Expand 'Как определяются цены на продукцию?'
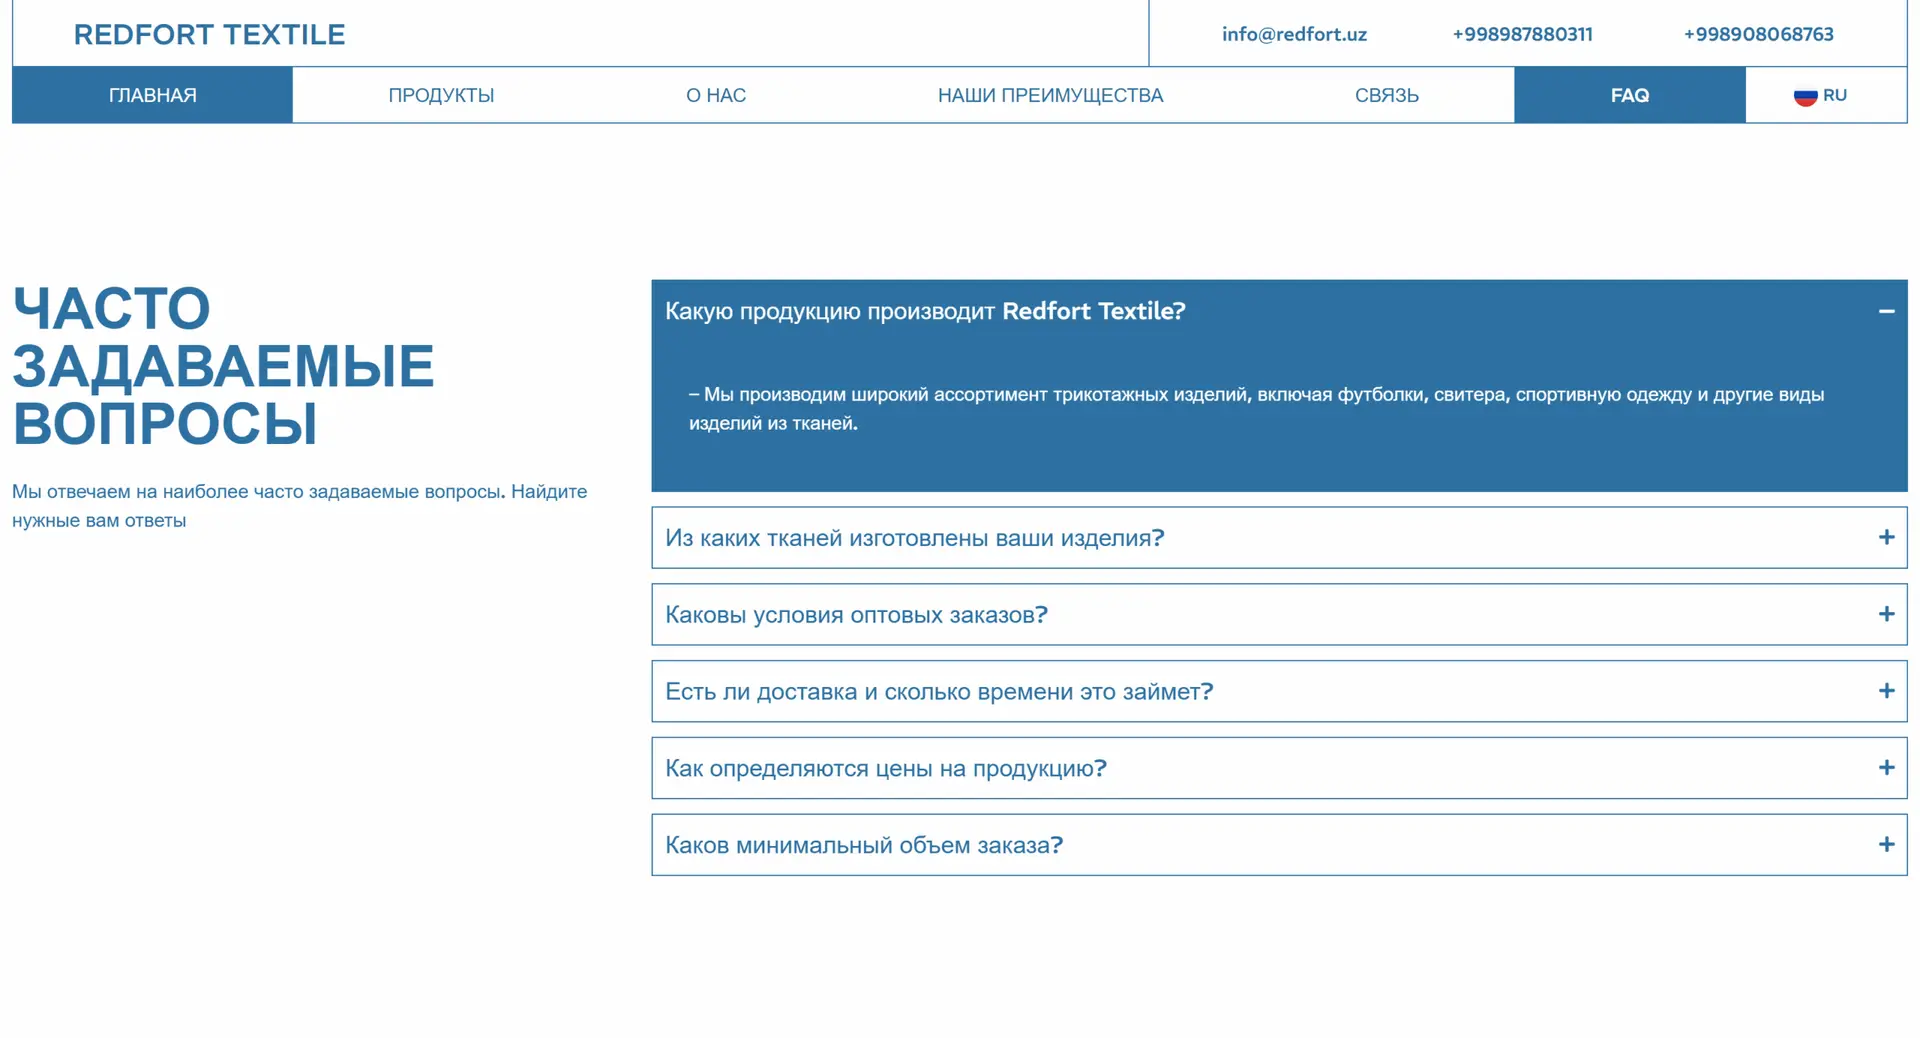1920x1038 pixels. (x=885, y=769)
